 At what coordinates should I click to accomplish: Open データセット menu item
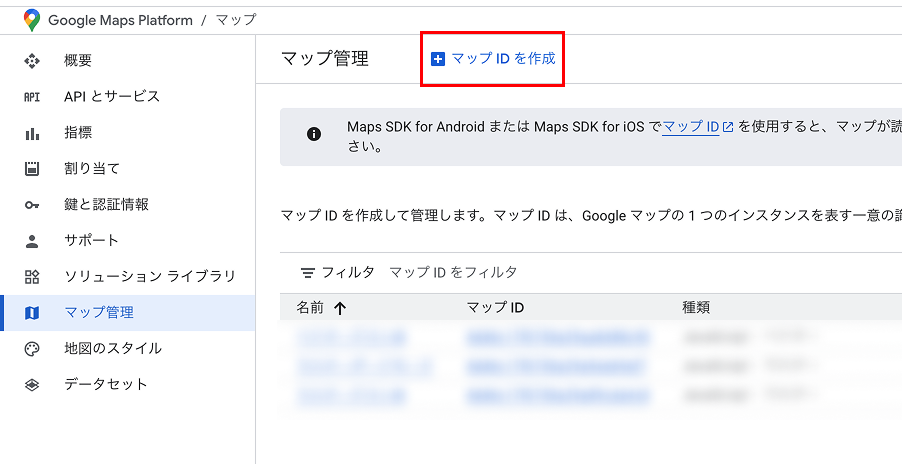point(106,384)
